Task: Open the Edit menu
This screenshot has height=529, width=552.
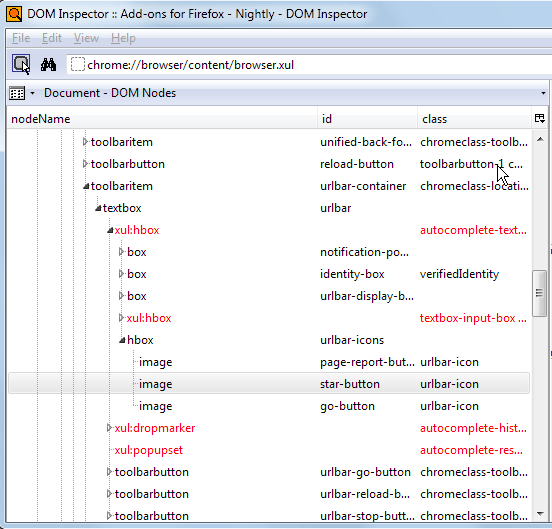Action: coord(52,38)
